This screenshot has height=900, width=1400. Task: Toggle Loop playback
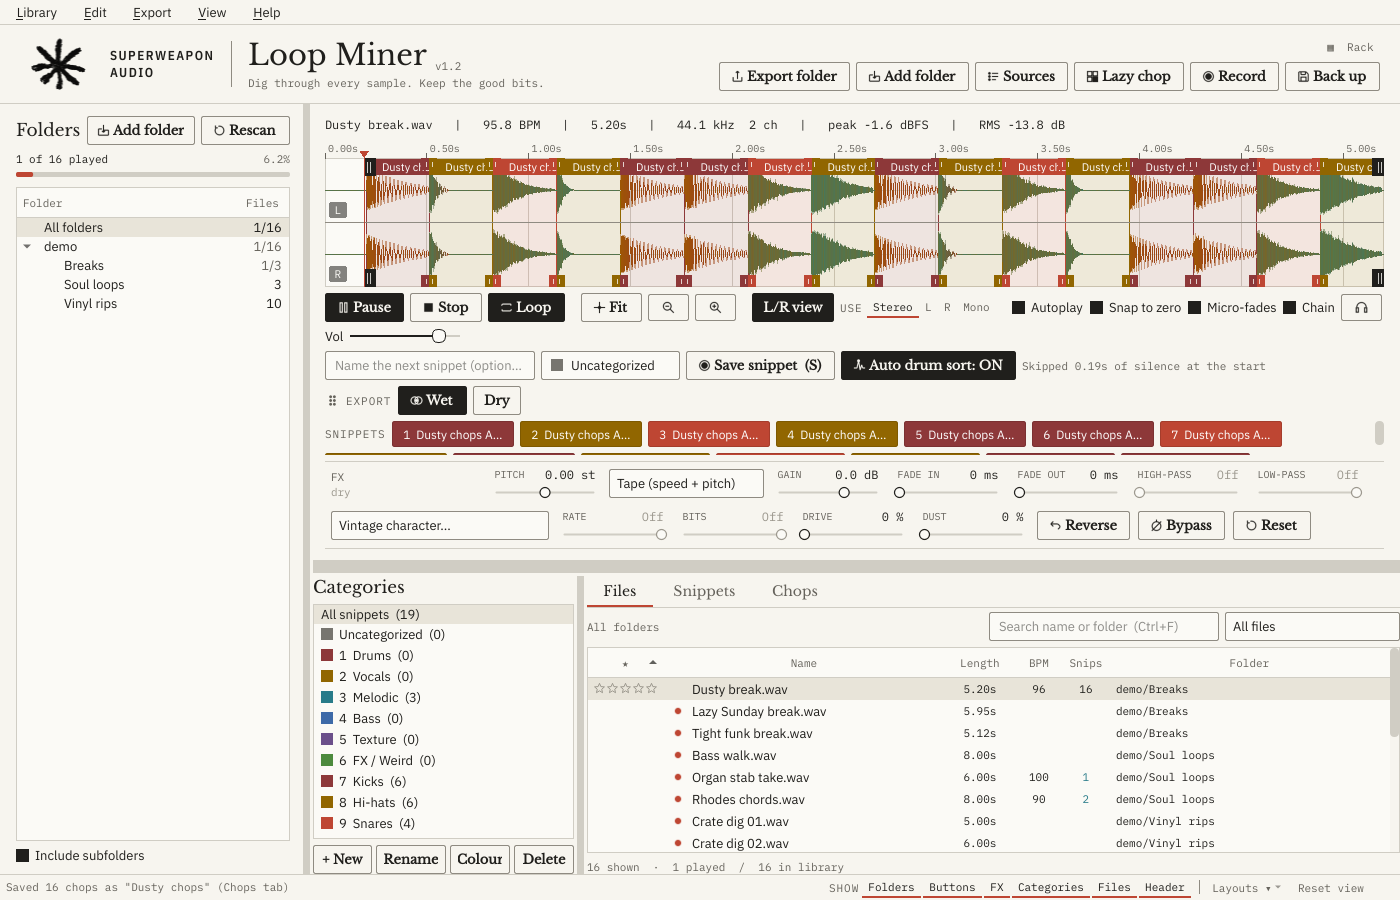pos(526,308)
